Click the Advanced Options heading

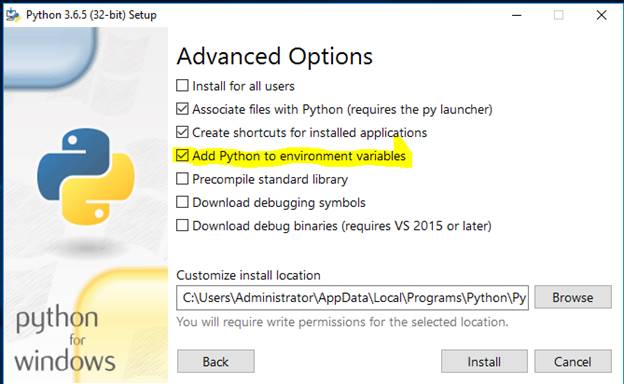point(275,57)
